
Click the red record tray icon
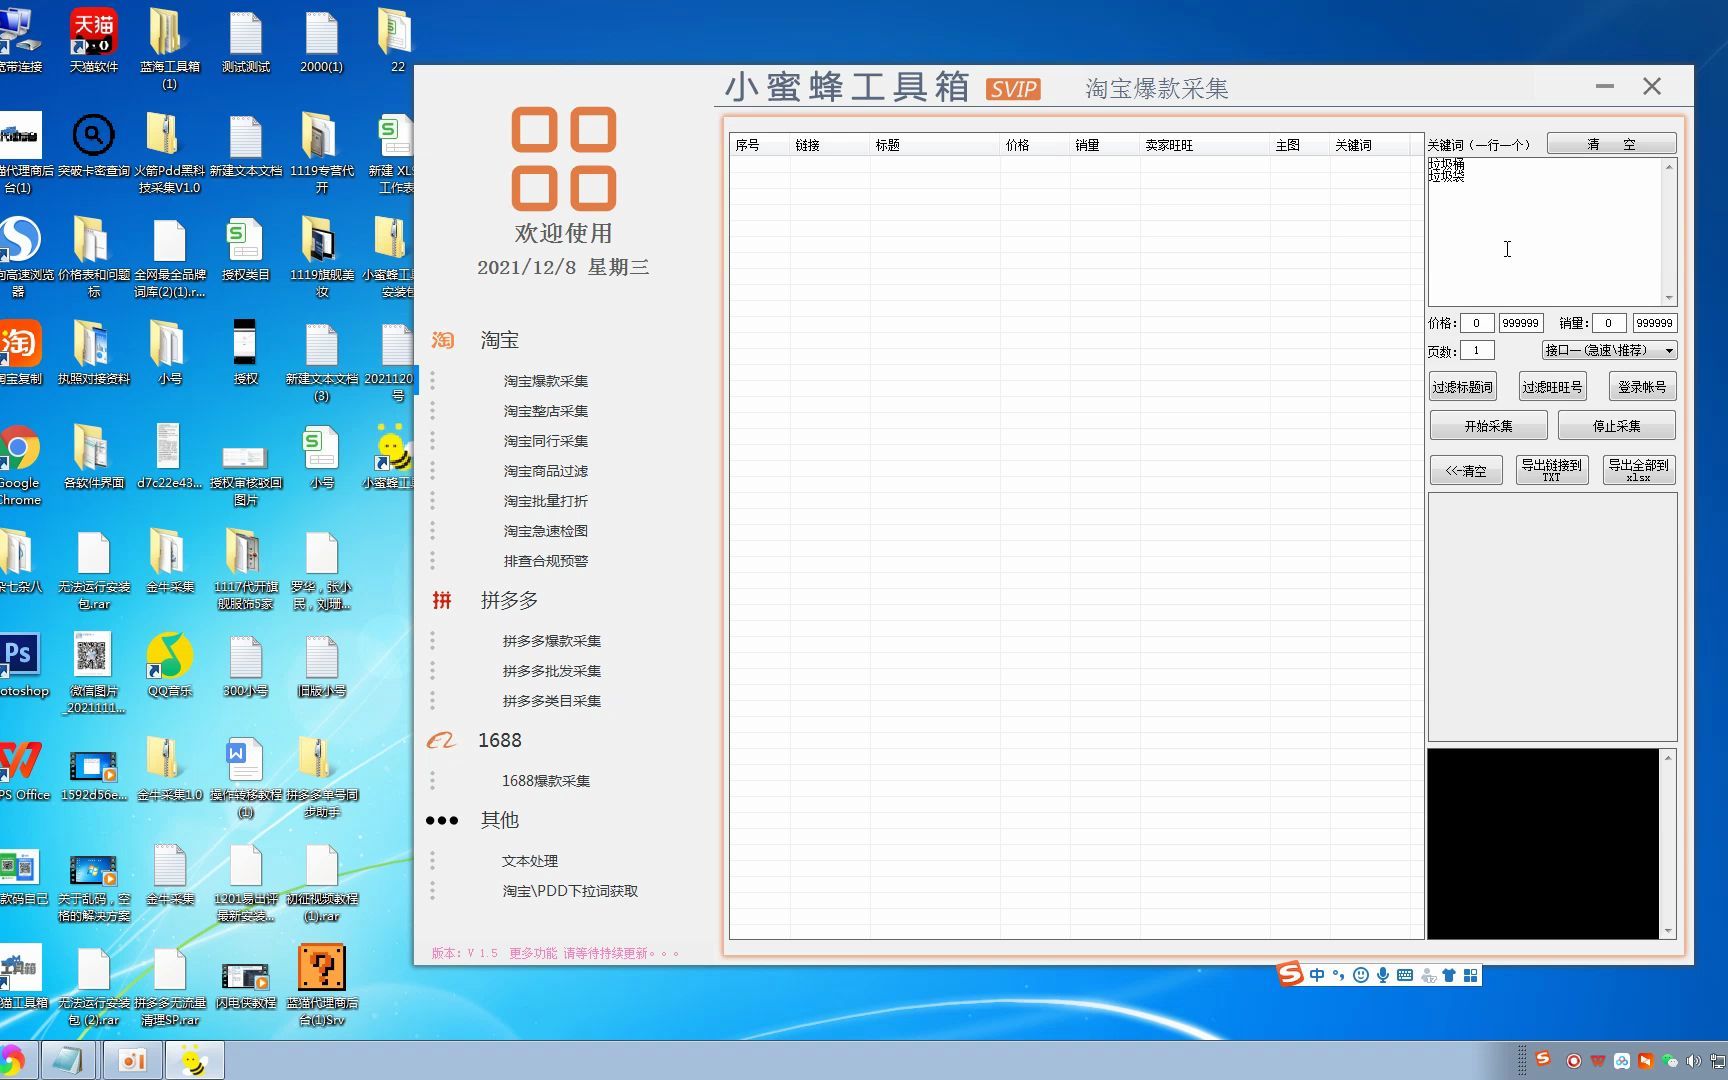click(1573, 1061)
